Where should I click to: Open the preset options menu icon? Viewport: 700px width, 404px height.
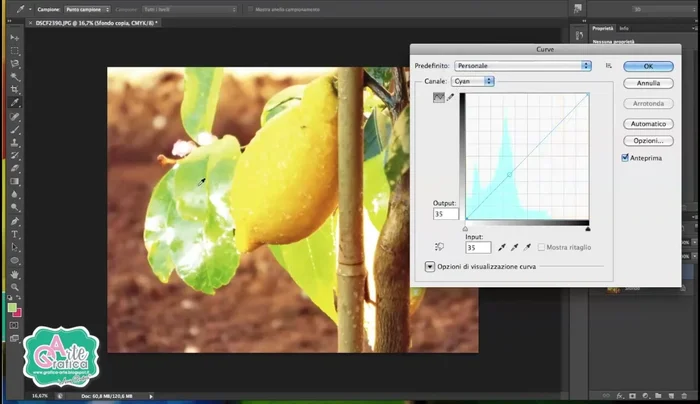point(607,66)
